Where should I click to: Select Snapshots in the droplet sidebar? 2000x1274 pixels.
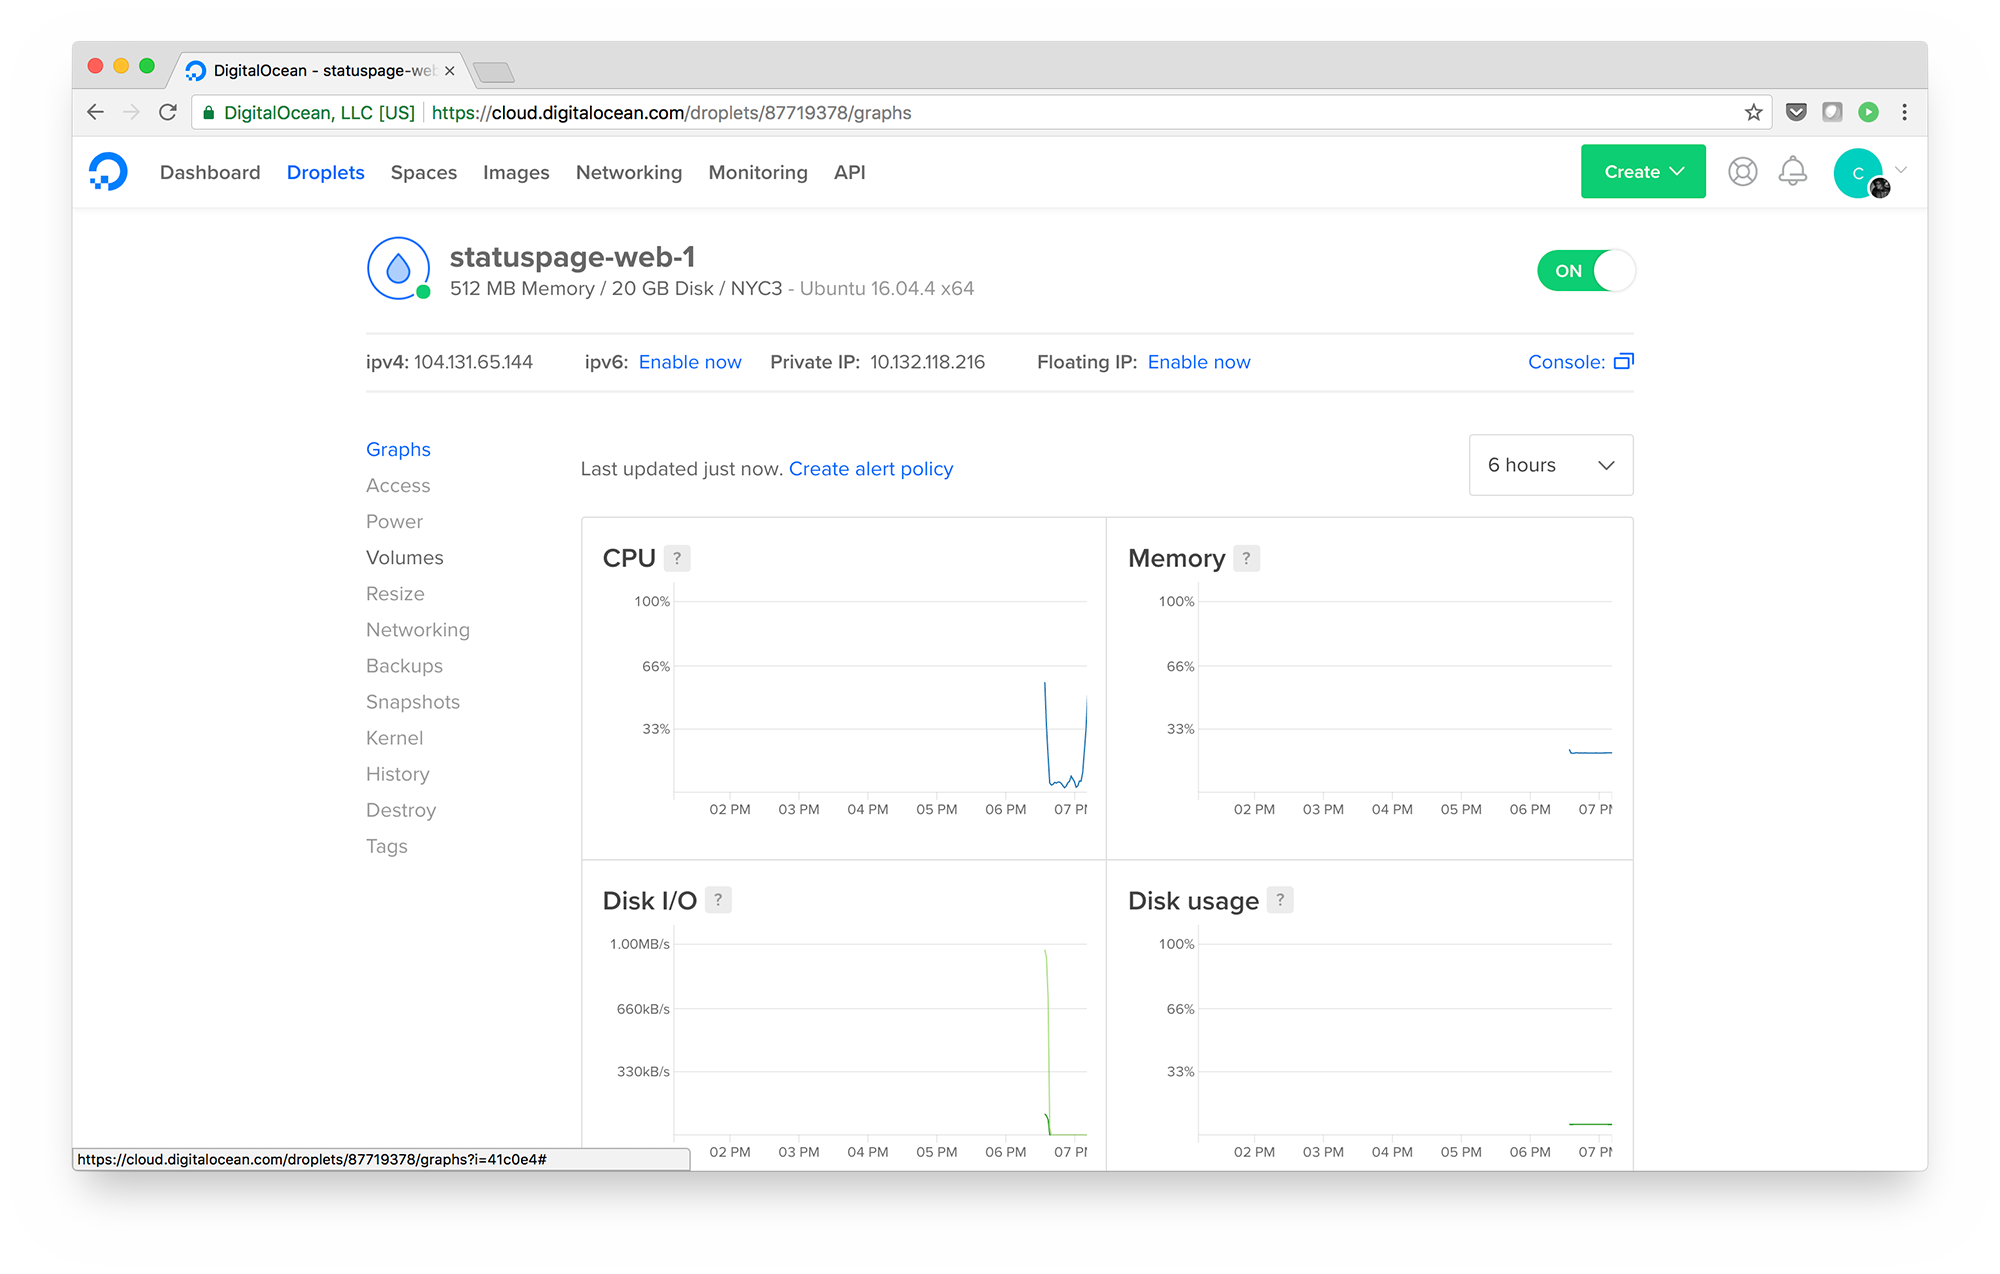(x=412, y=702)
